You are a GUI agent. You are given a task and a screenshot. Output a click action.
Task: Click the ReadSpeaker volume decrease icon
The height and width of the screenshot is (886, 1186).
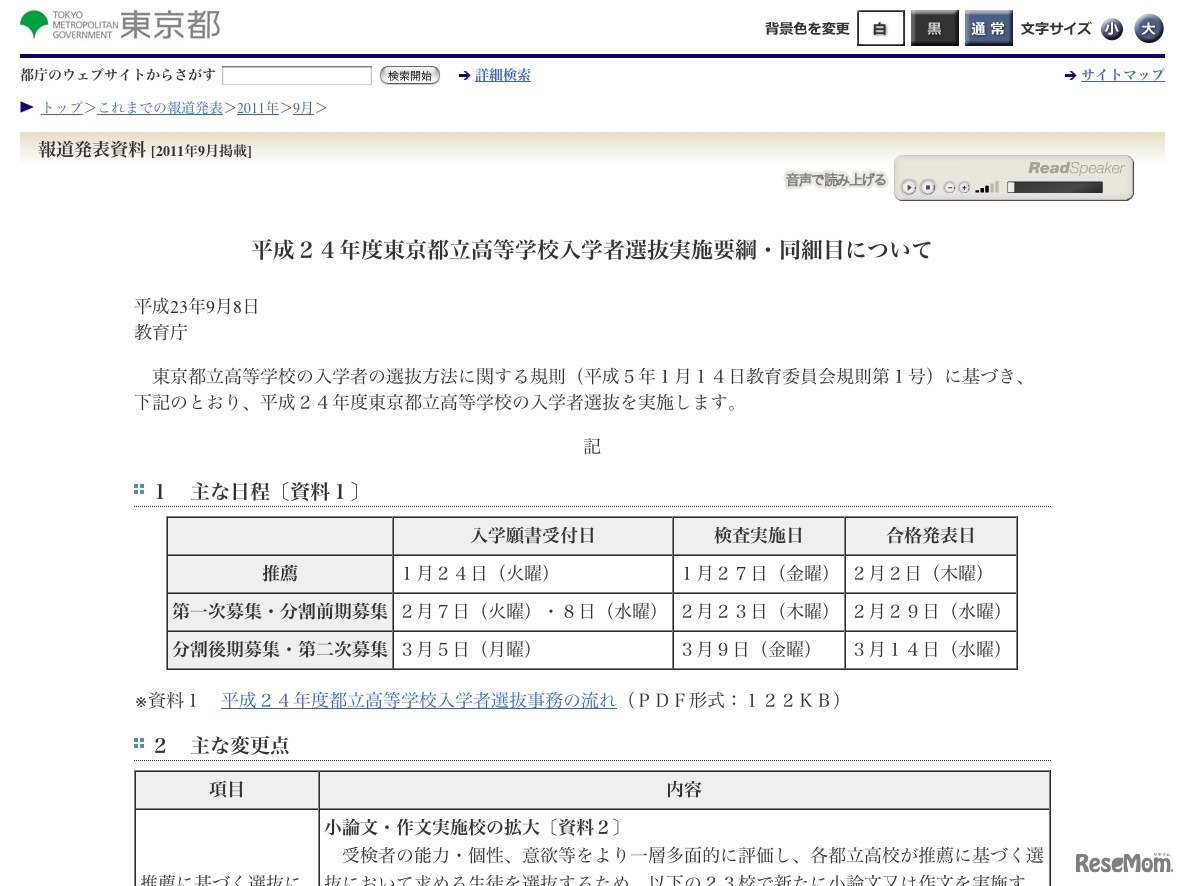click(x=950, y=187)
